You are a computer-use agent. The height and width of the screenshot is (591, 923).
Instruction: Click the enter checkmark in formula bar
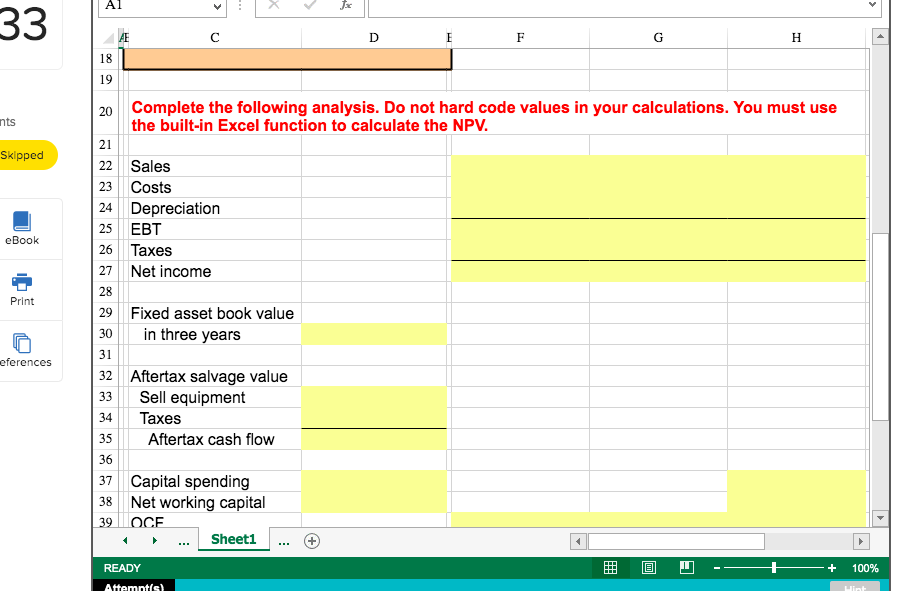[x=311, y=6]
